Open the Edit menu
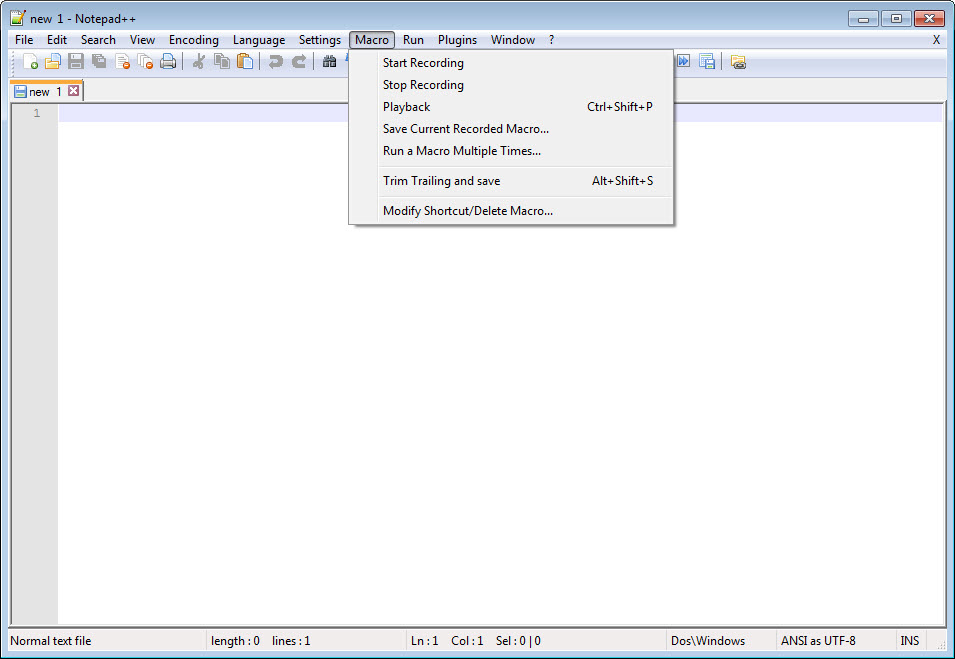955x659 pixels. [57, 40]
